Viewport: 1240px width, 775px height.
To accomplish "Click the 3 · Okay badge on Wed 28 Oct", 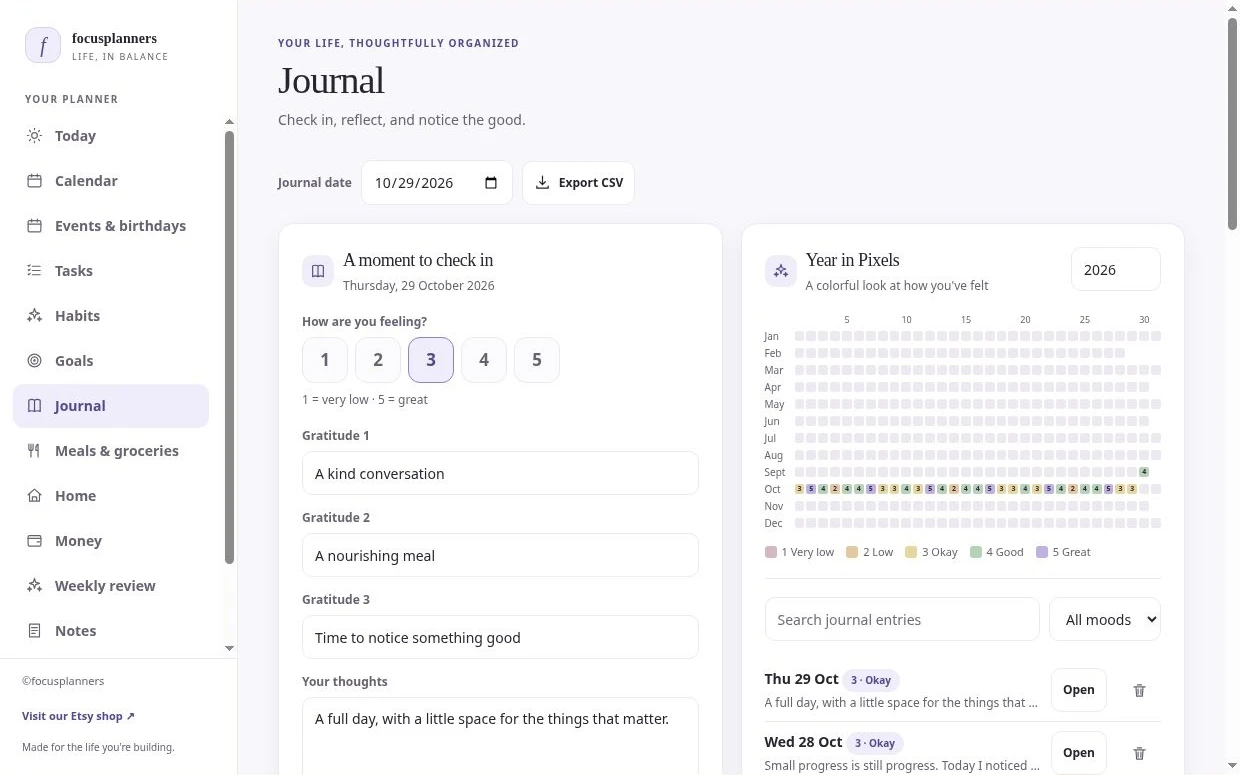I will [x=875, y=743].
